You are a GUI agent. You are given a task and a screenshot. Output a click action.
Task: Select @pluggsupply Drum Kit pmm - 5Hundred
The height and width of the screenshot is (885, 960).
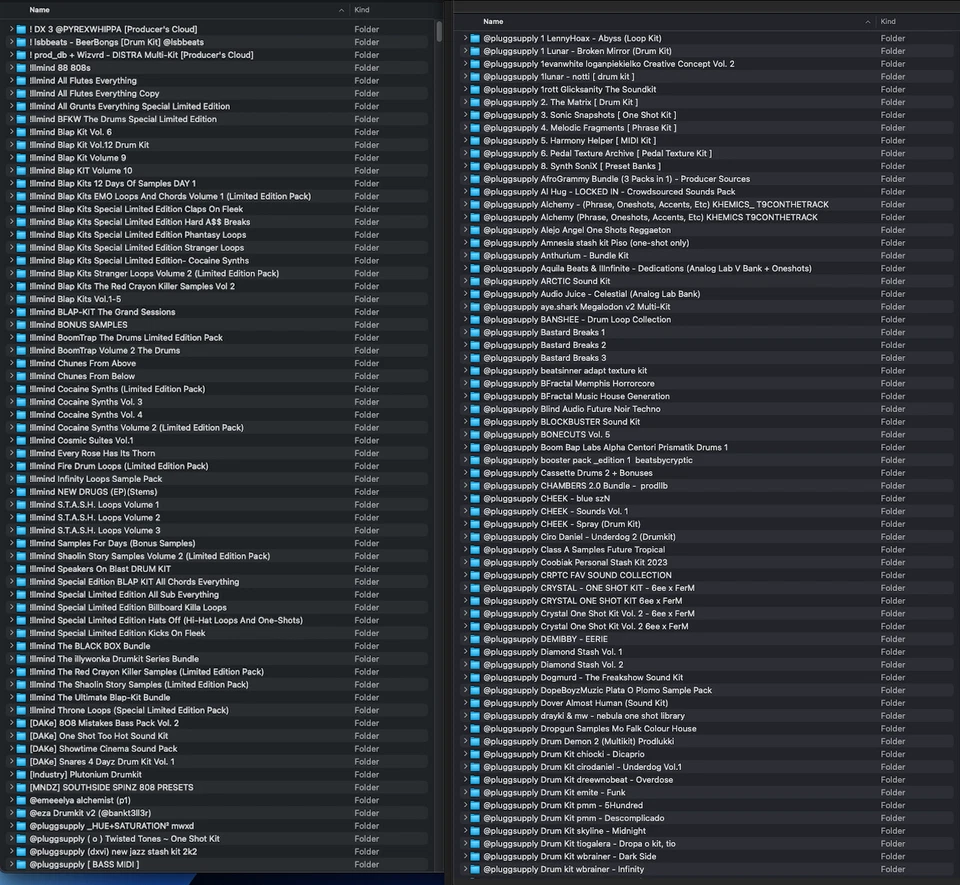tap(707, 805)
